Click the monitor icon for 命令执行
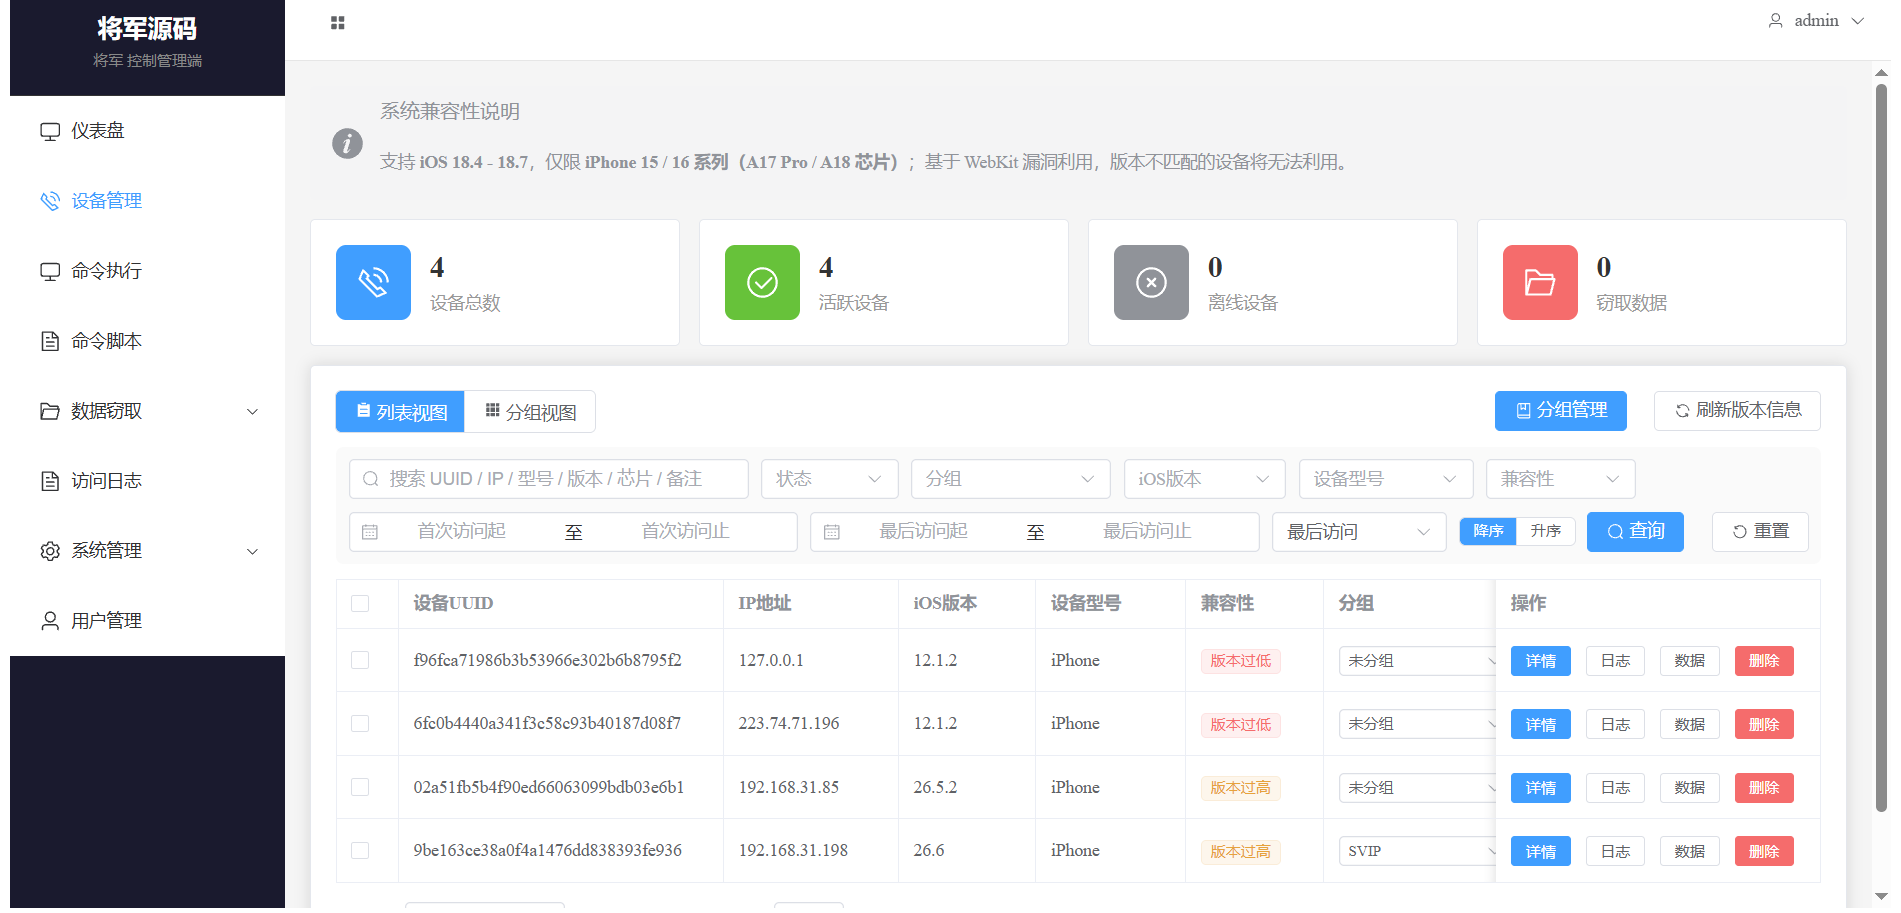This screenshot has height=913, width=1901. [x=50, y=271]
